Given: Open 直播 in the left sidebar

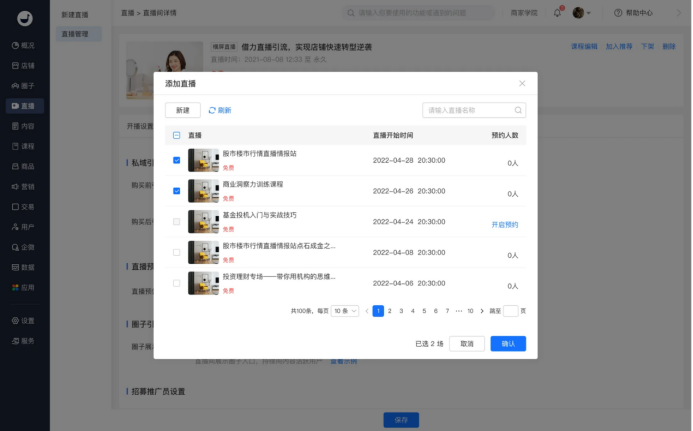Looking at the screenshot, I should (25, 106).
